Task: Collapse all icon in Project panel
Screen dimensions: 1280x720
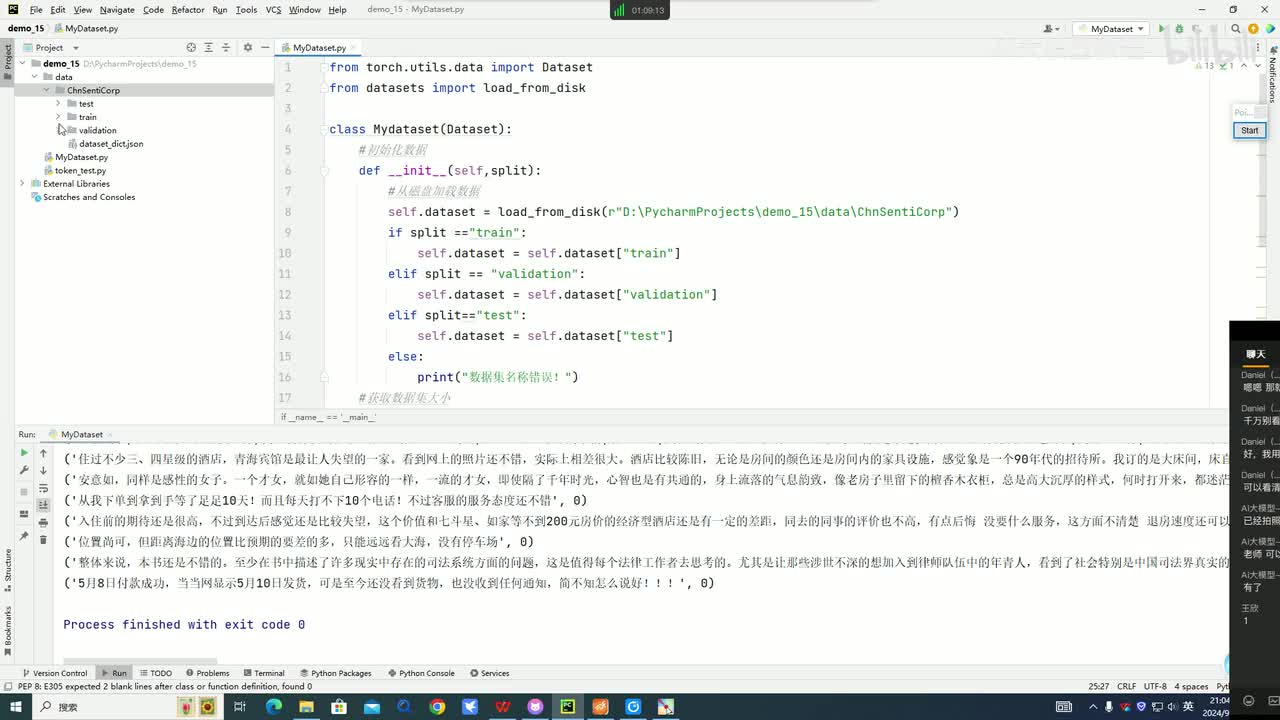Action: pyautogui.click(x=225, y=47)
